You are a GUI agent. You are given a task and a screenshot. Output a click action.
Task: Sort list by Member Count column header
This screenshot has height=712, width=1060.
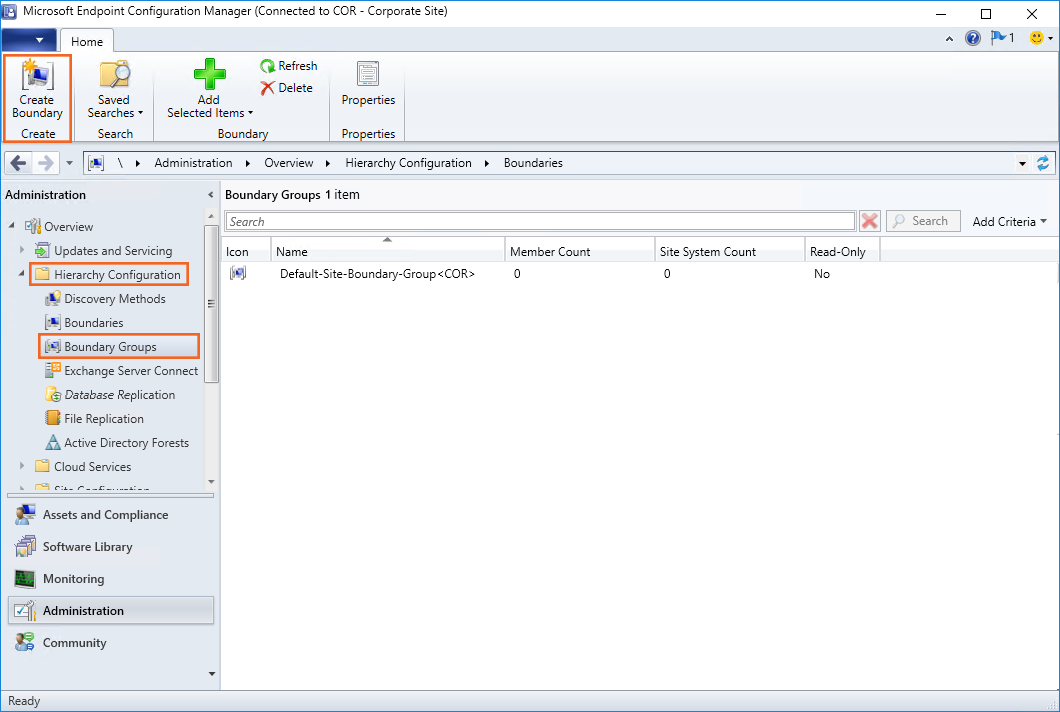coord(579,252)
